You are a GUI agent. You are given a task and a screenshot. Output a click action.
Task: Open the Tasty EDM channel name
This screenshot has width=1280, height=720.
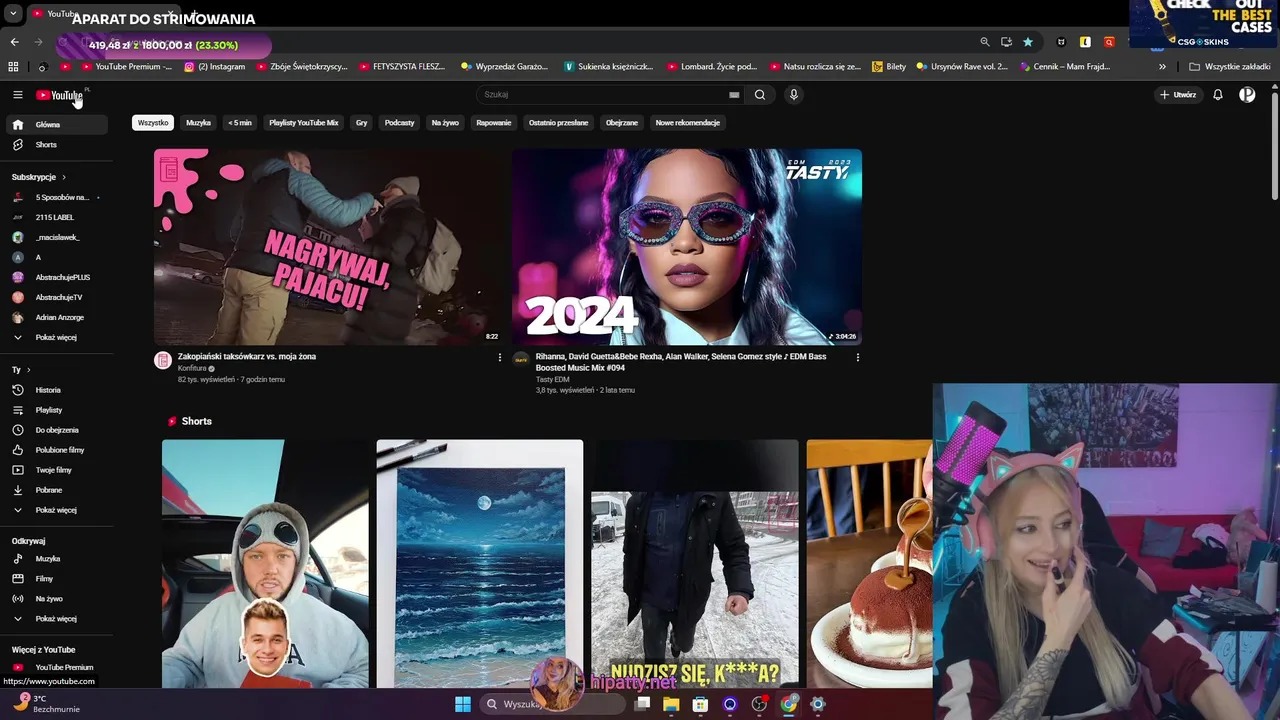552,380
